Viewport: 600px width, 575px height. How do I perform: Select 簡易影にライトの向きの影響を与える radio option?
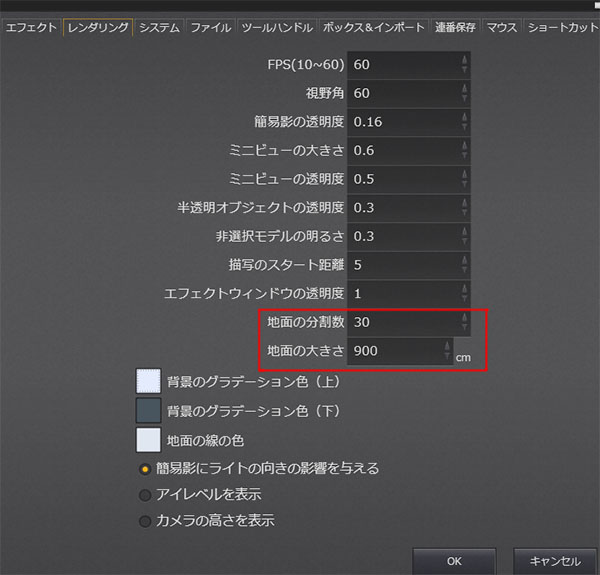(x=145, y=468)
